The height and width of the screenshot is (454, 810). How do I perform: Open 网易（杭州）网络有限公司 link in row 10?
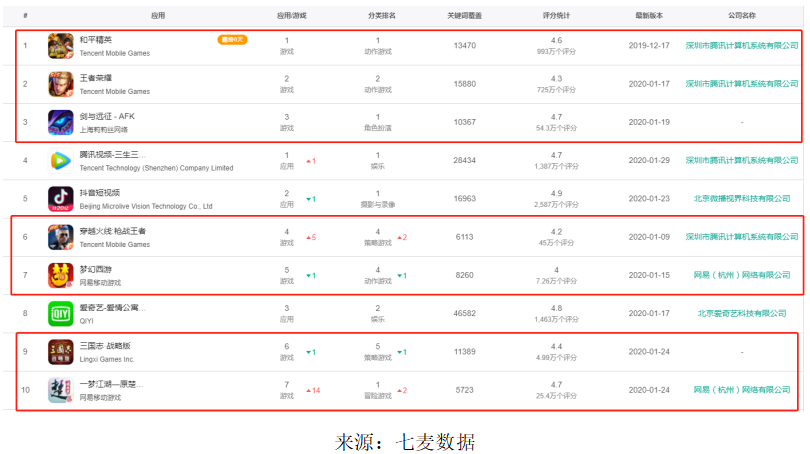(742, 389)
